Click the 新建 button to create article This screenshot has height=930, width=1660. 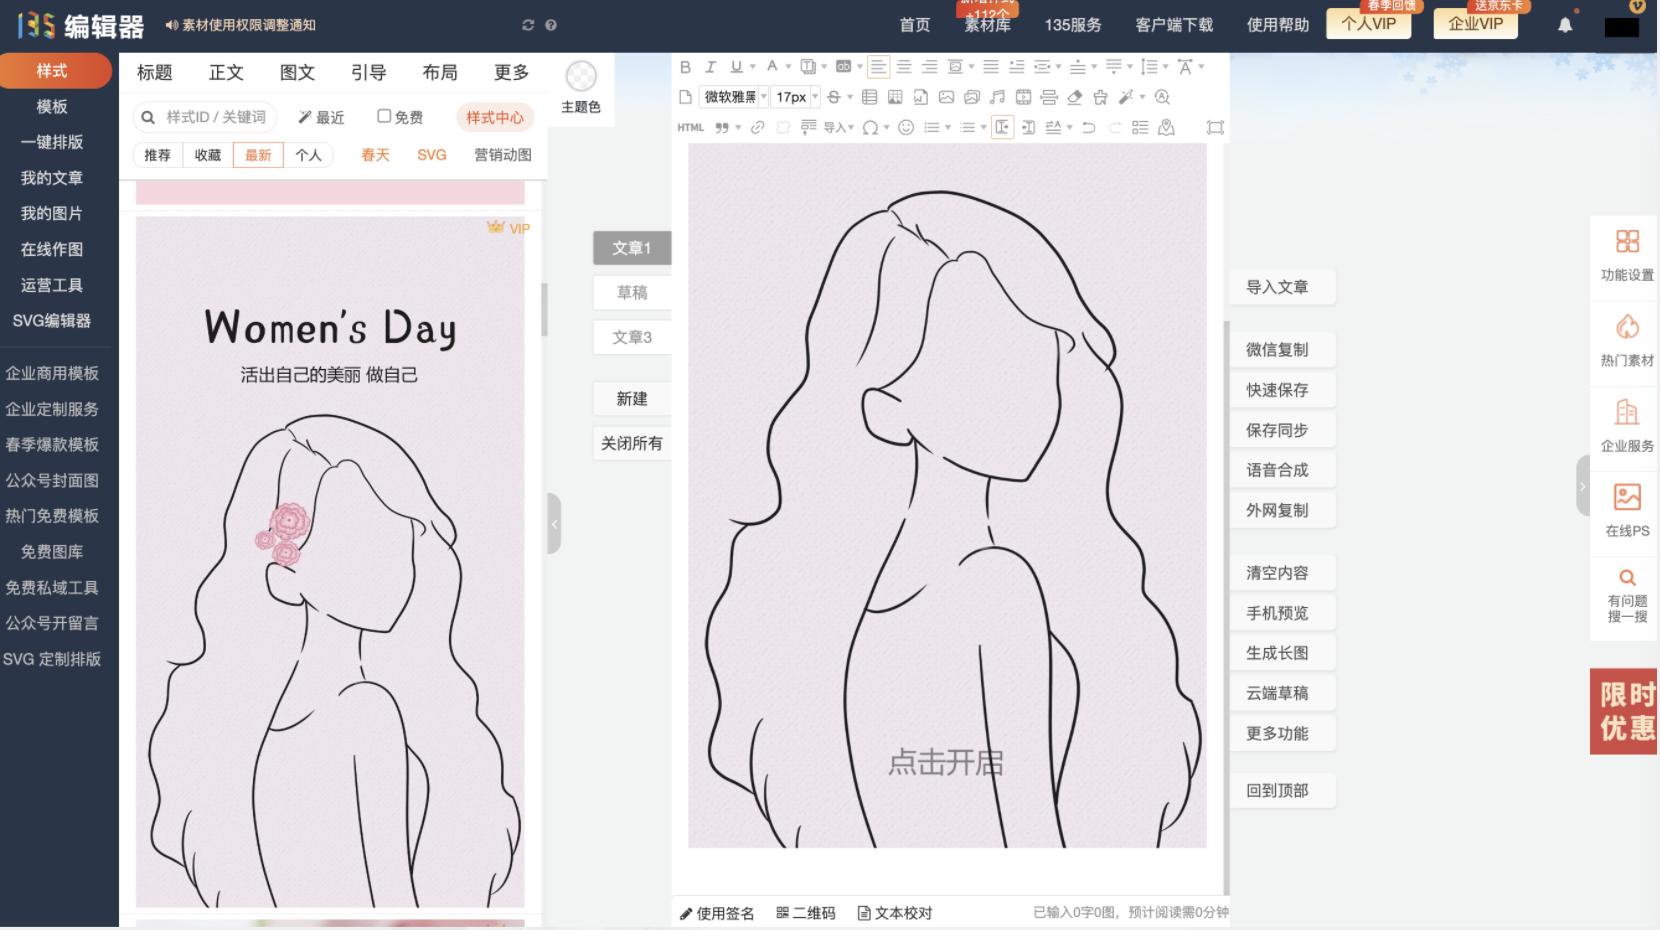click(632, 398)
